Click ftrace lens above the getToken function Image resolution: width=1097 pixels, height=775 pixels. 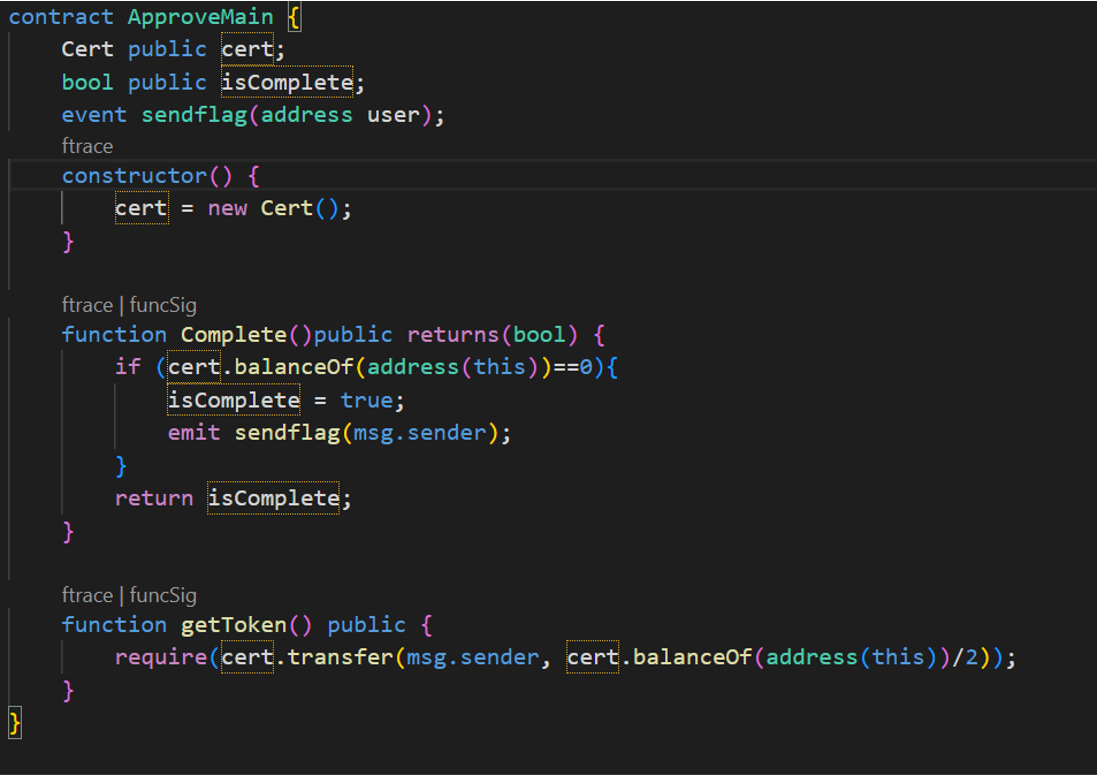click(x=87, y=595)
